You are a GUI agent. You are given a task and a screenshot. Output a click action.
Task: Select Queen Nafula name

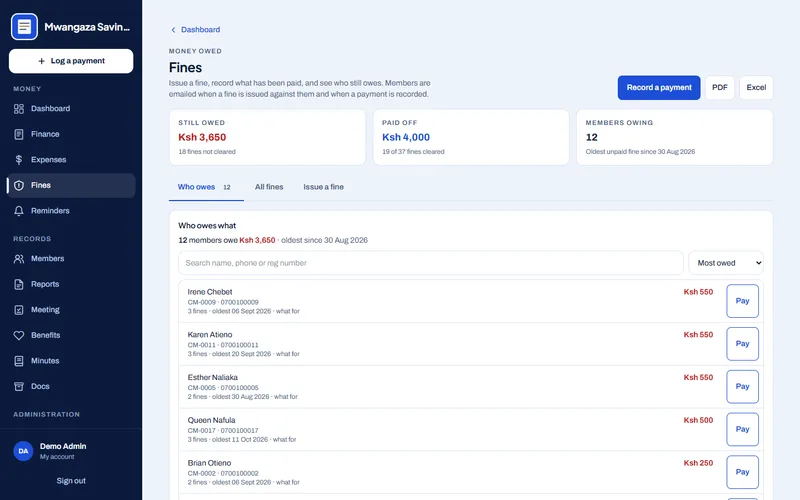coord(211,420)
